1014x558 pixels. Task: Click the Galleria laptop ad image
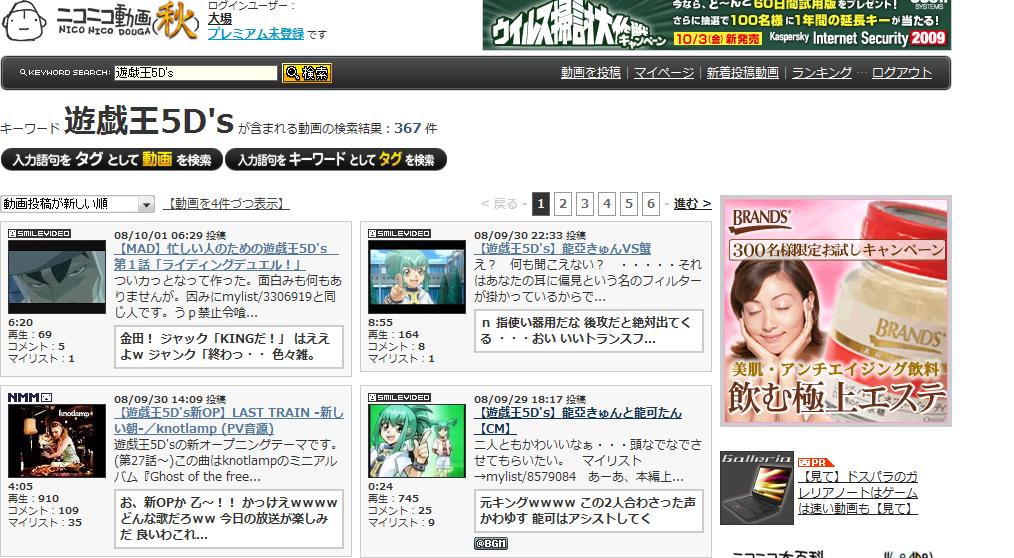pos(757,488)
